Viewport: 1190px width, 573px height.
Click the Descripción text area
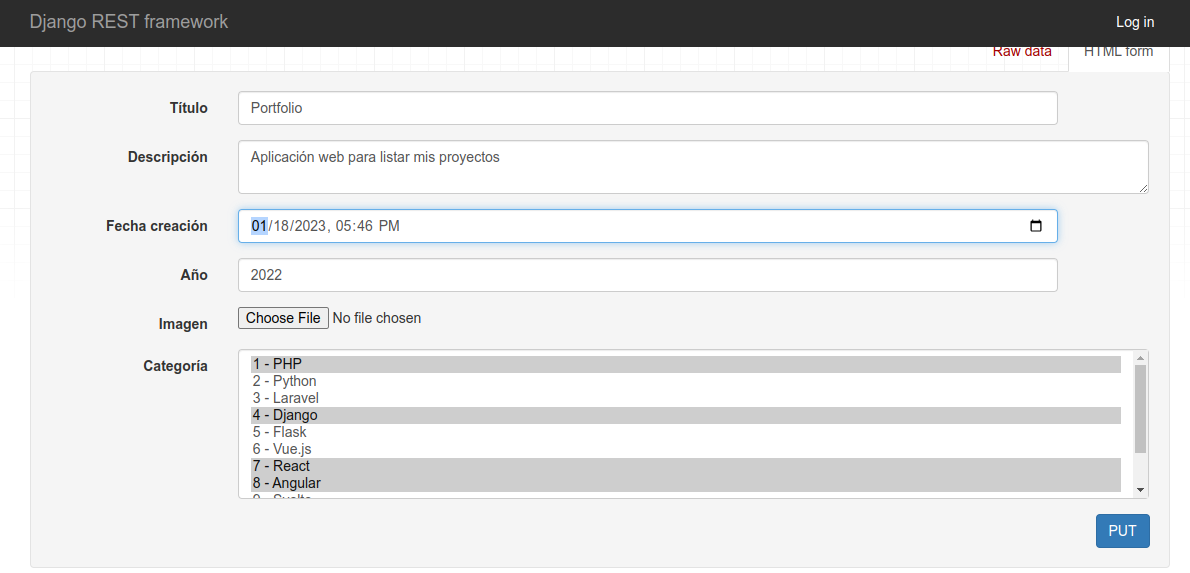[692, 167]
